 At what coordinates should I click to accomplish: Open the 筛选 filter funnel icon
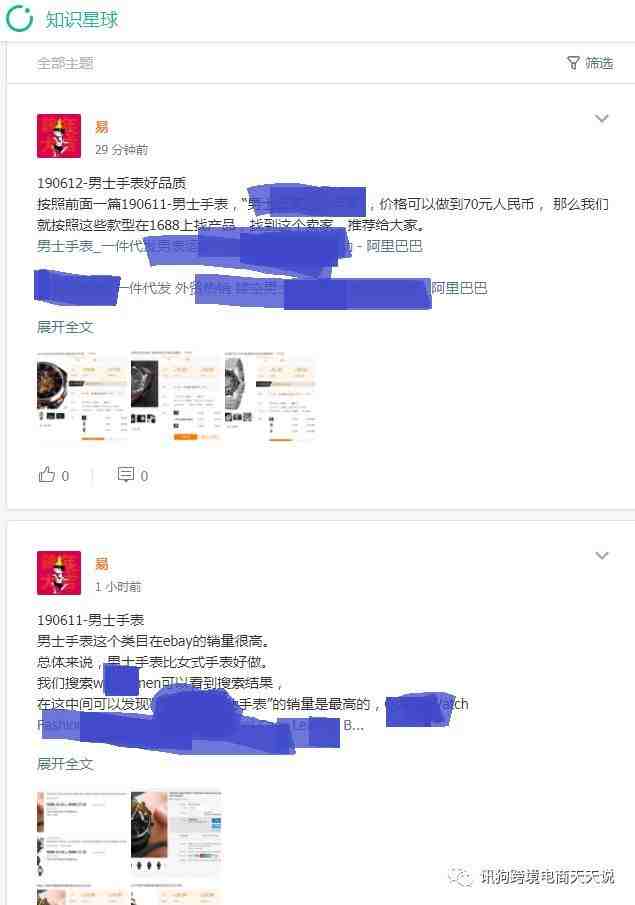pos(573,63)
